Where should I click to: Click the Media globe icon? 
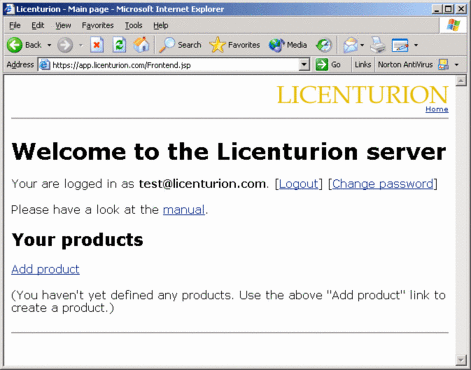(x=276, y=45)
